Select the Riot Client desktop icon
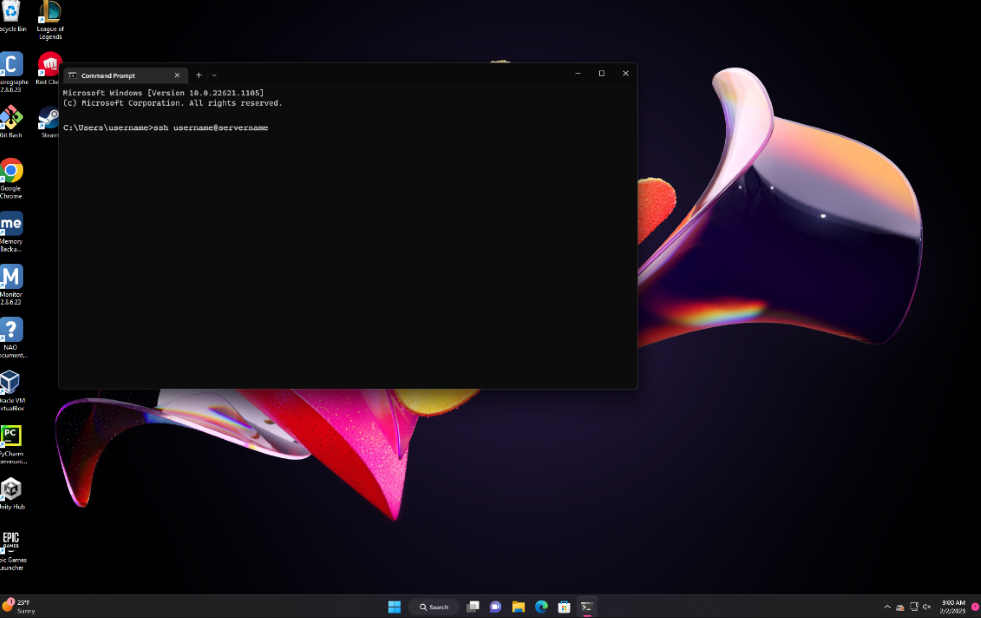Screen dimensions: 981x618 point(49,69)
